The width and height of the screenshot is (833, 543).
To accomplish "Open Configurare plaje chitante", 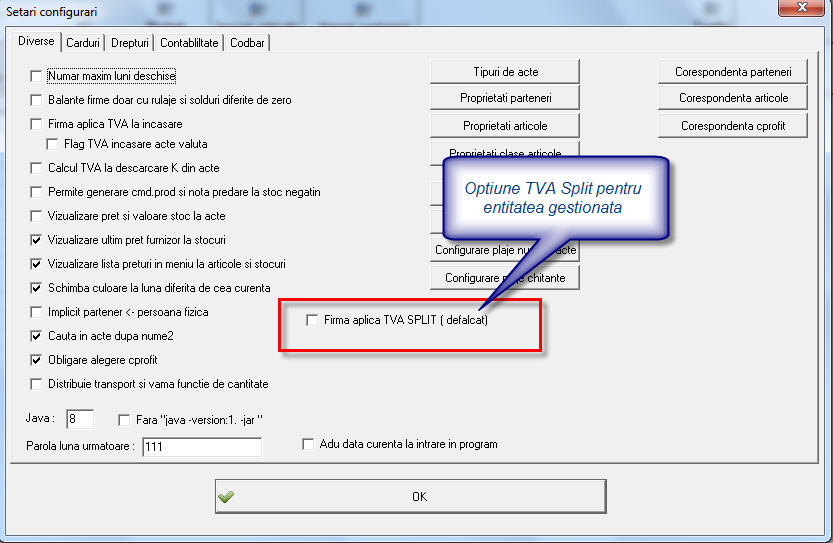I will pos(505,278).
